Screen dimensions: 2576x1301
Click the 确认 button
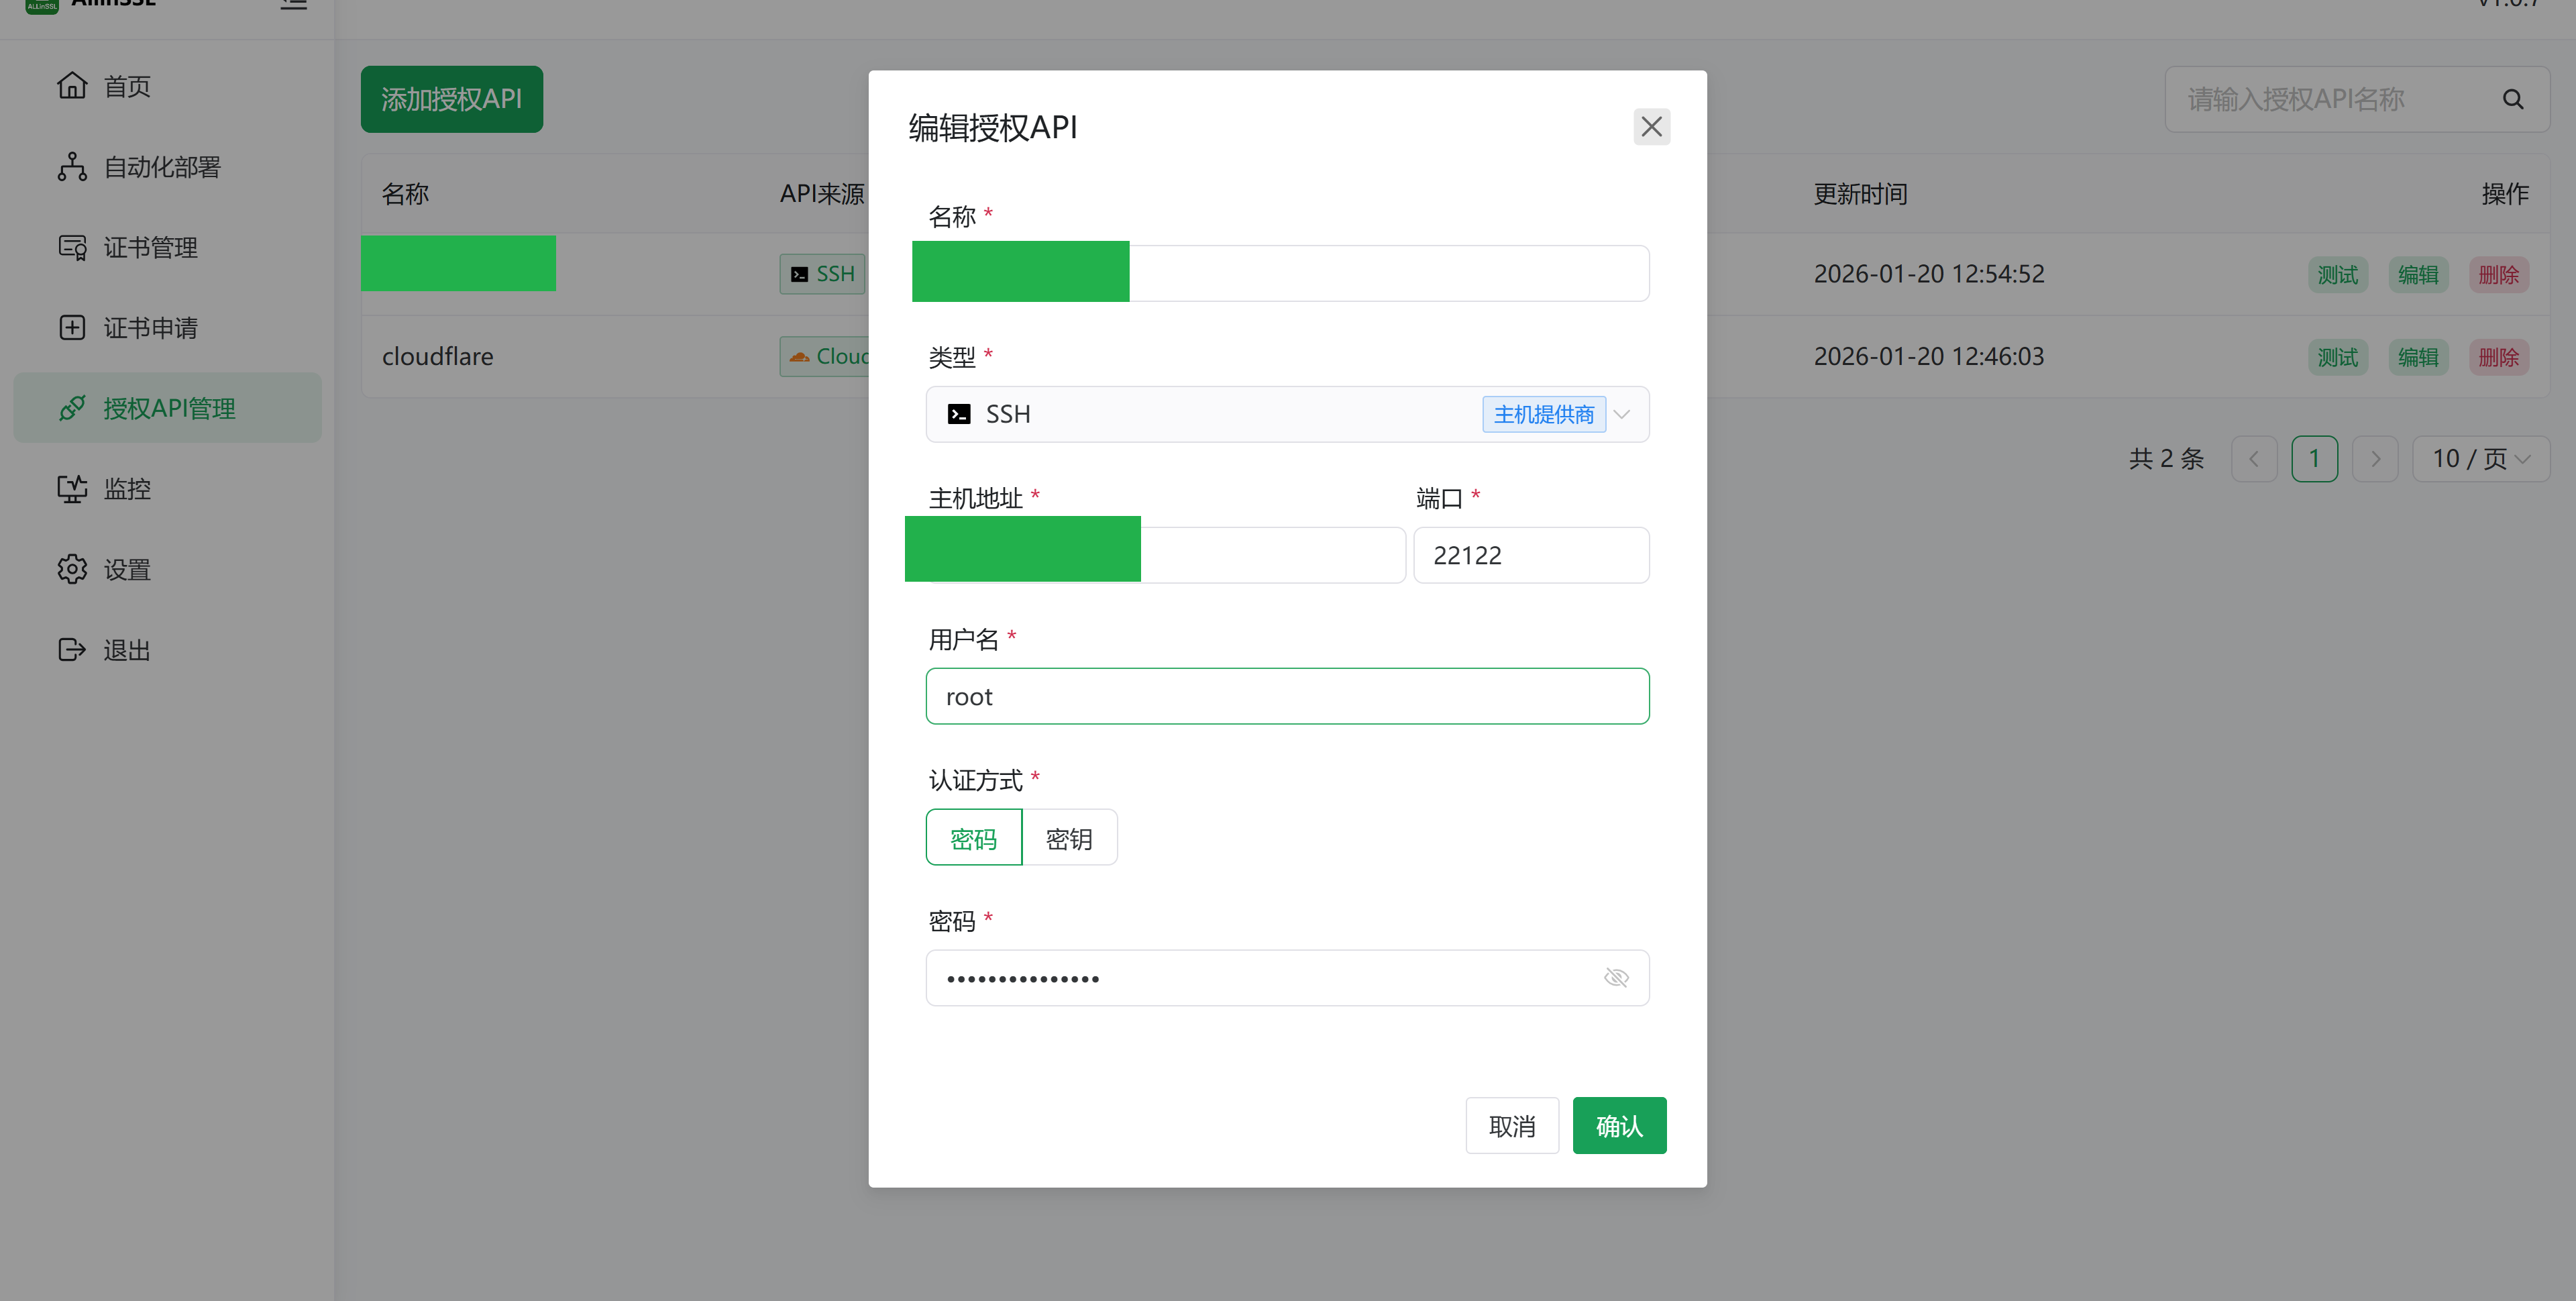(x=1619, y=1125)
